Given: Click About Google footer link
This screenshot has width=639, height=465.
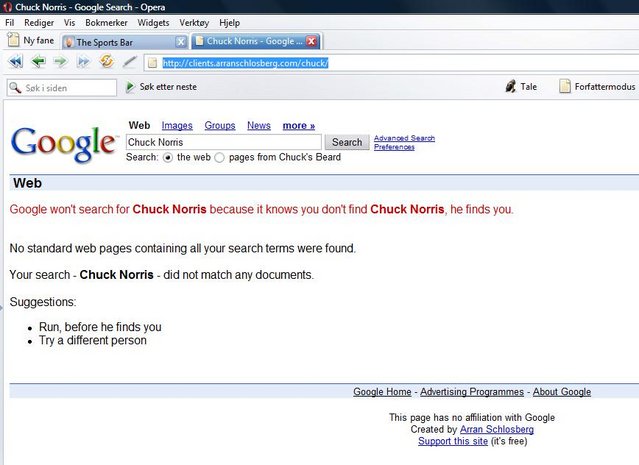Looking at the screenshot, I should coord(562,392).
